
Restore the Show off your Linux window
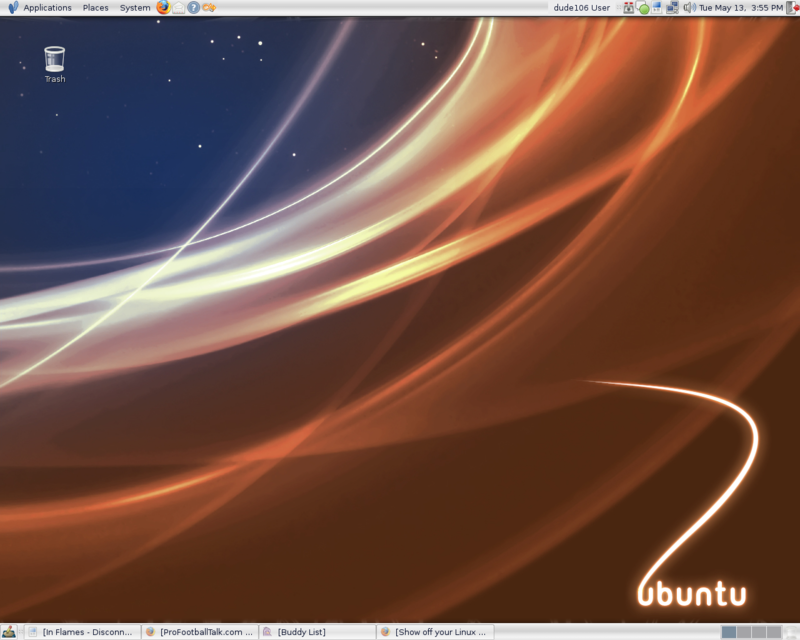(435, 632)
